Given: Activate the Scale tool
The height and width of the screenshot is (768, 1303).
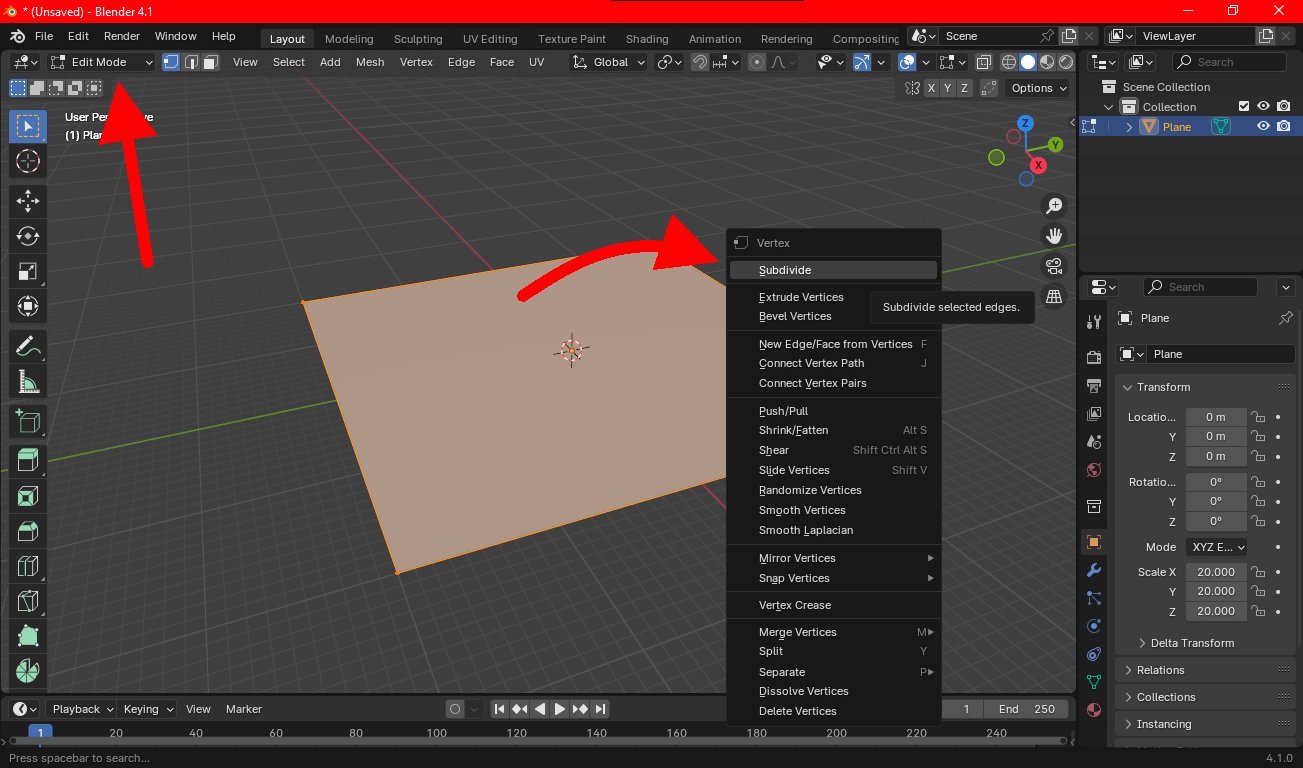Looking at the screenshot, I should 28,271.
